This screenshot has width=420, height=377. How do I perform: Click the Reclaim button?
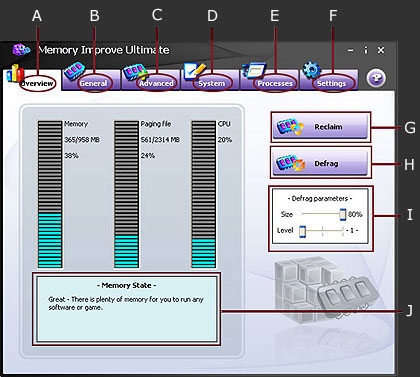[x=321, y=127]
